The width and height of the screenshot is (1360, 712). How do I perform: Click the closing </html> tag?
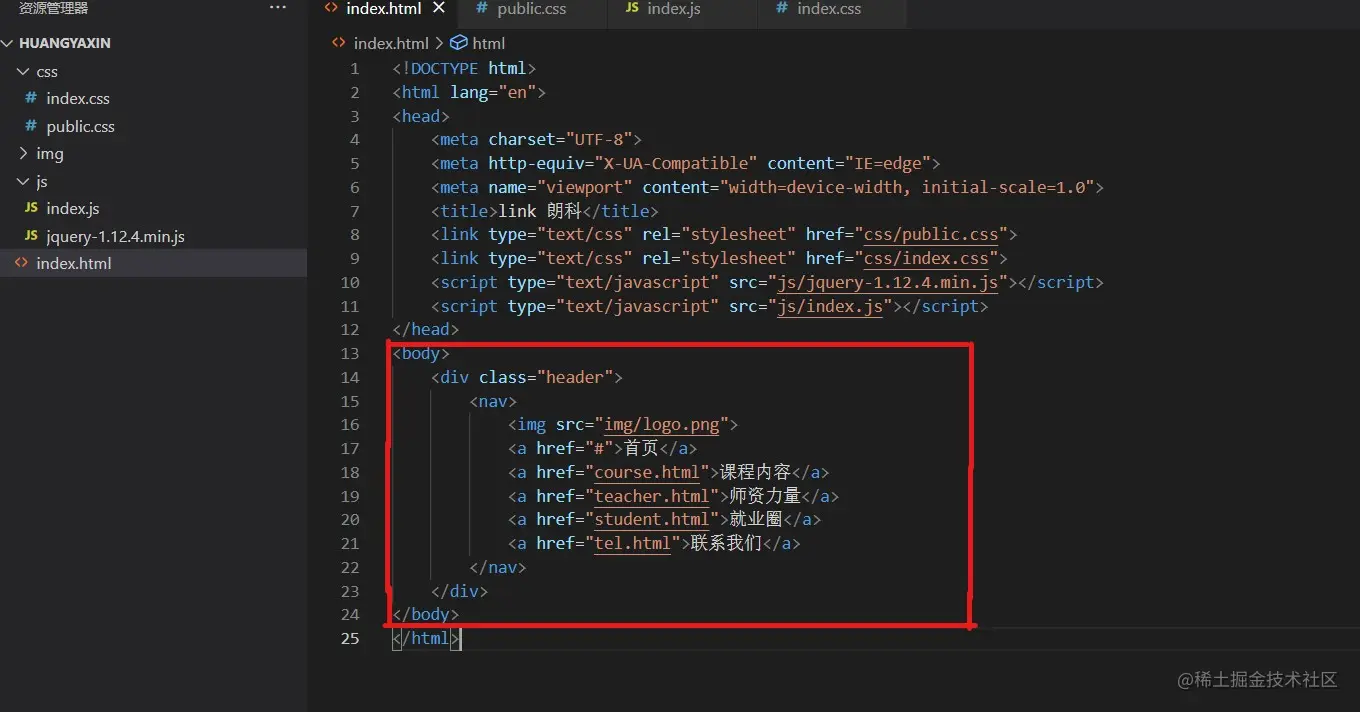pyautogui.click(x=427, y=638)
